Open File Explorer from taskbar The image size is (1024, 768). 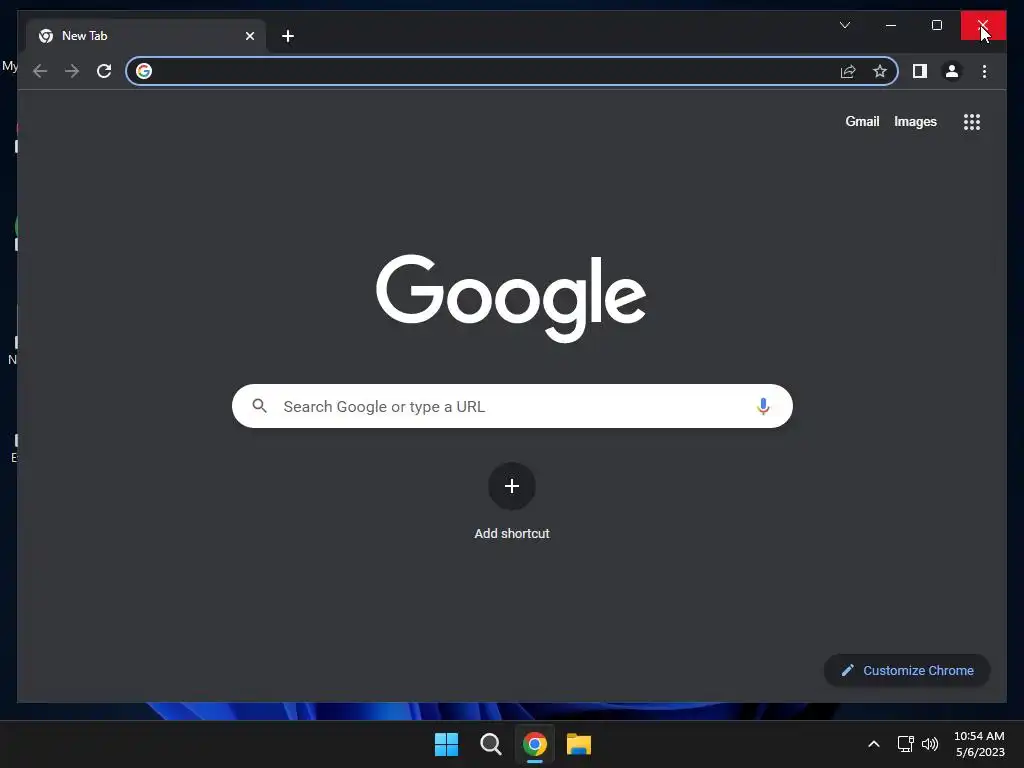[579, 744]
